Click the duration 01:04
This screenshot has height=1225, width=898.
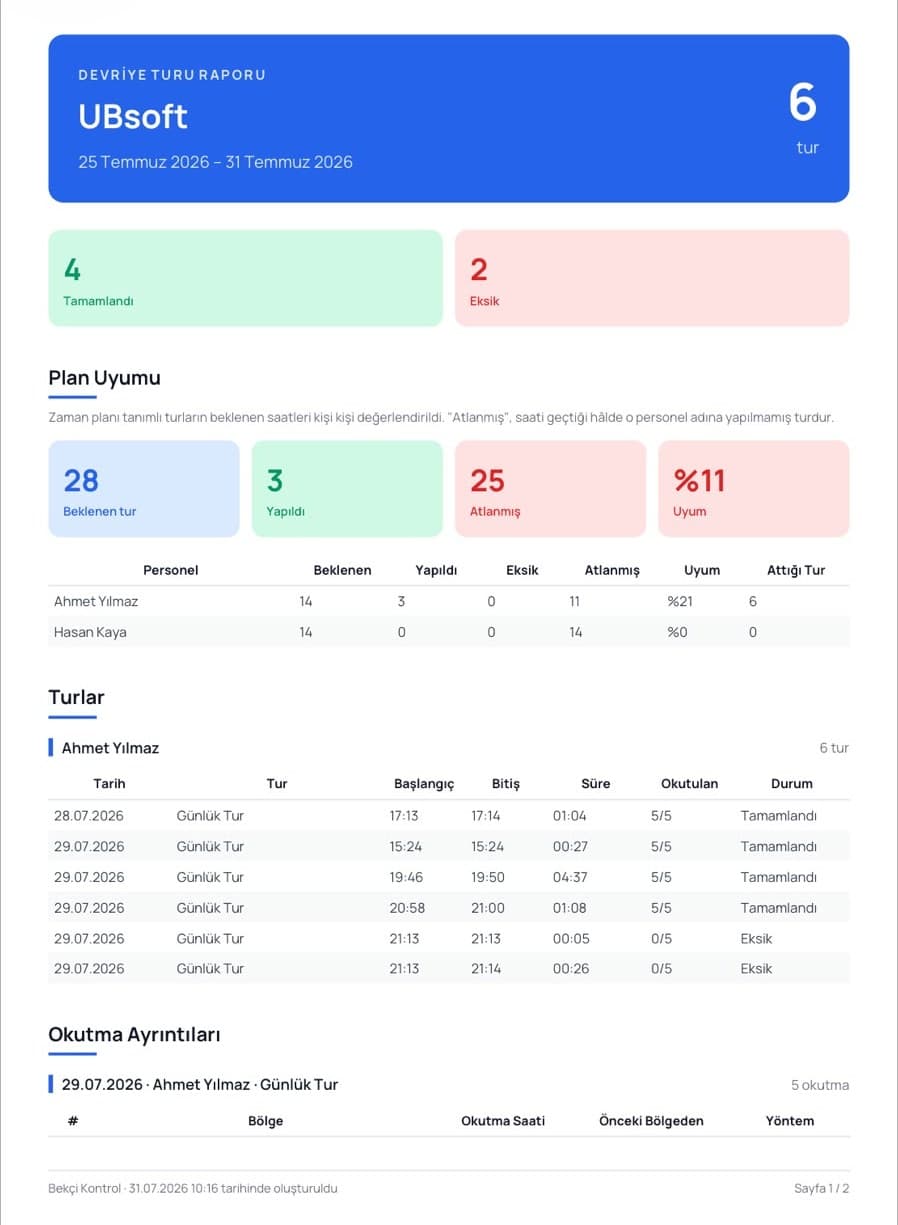(570, 816)
